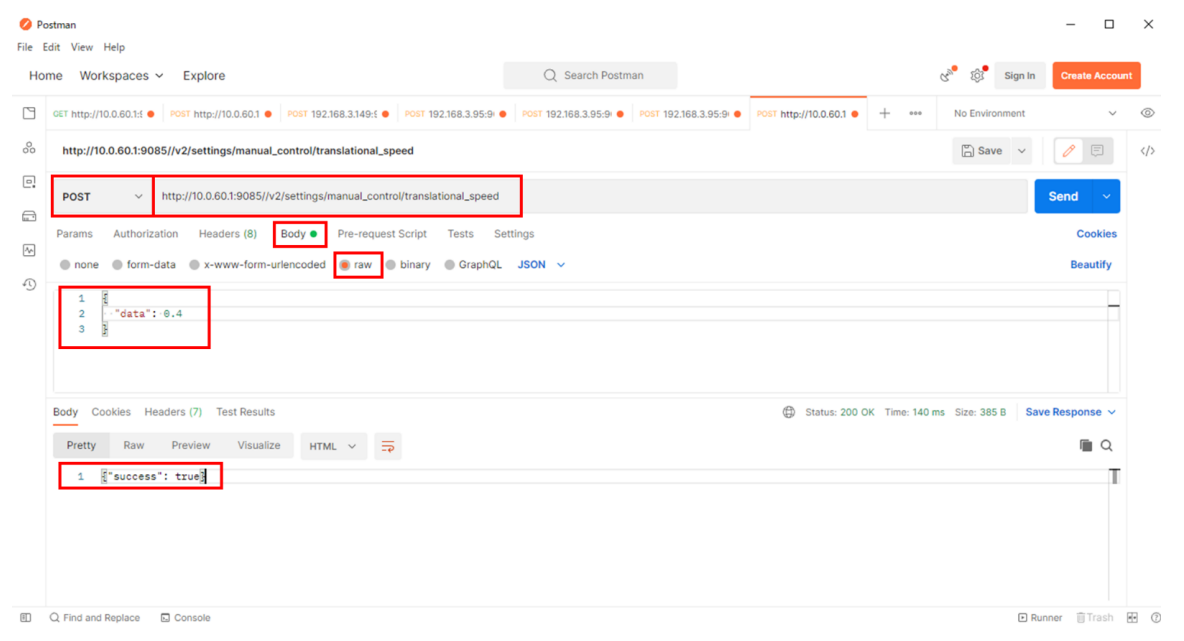Click the code snippet icon

[x=1147, y=151]
